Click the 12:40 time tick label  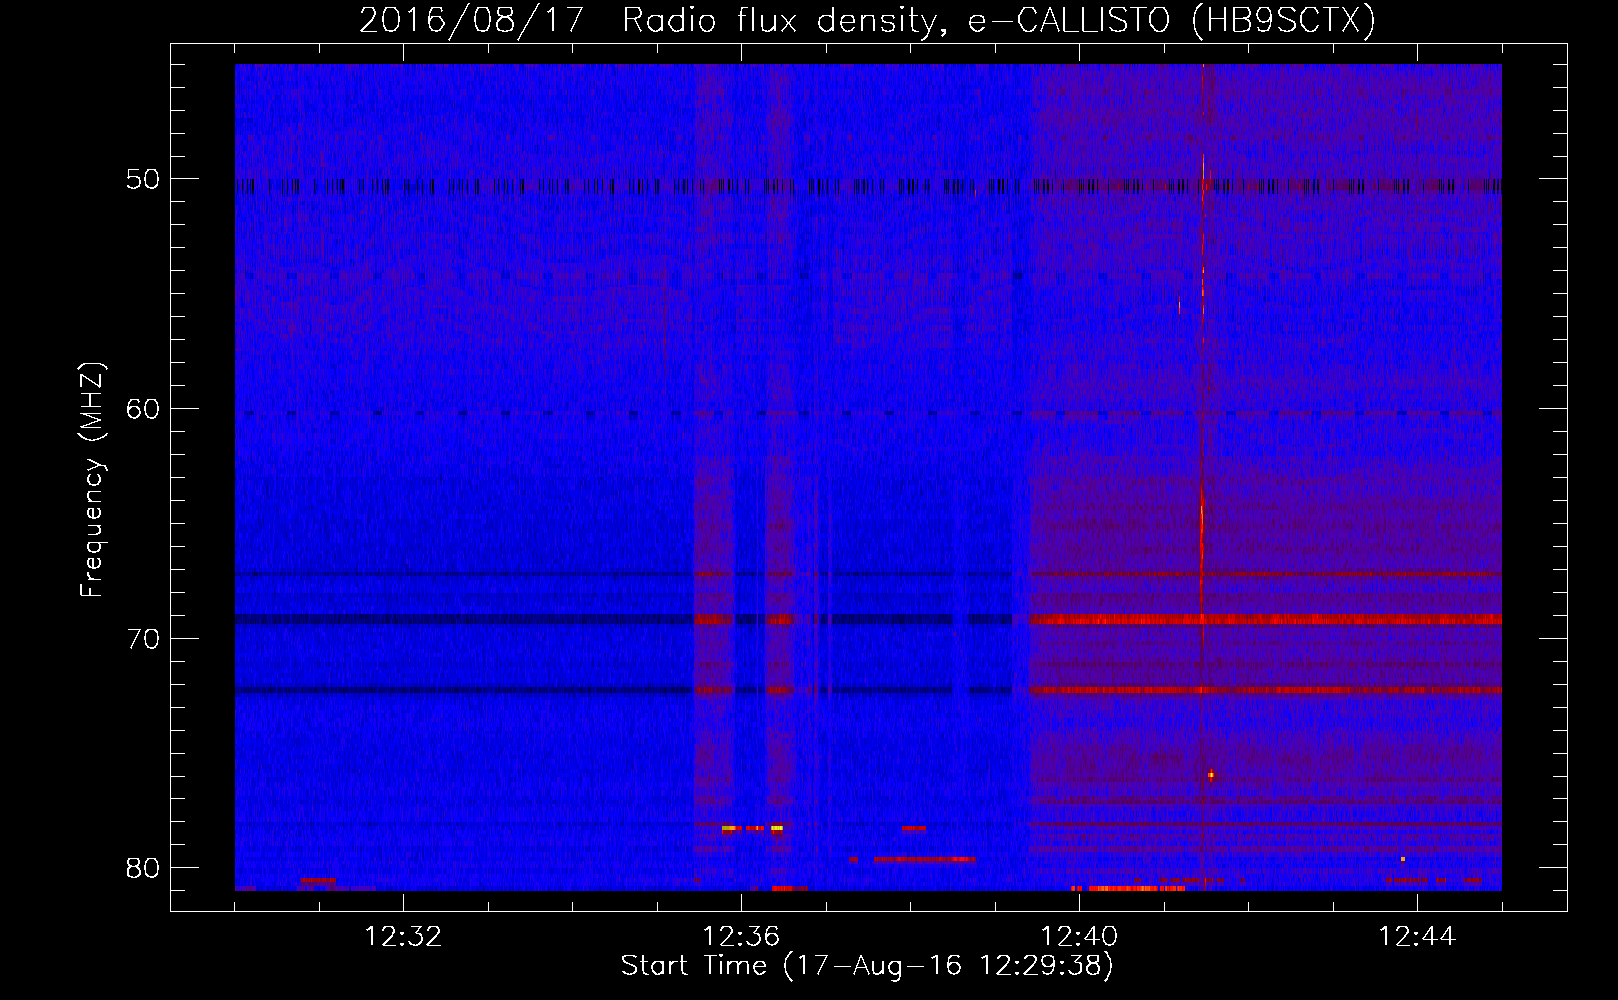(x=1079, y=937)
